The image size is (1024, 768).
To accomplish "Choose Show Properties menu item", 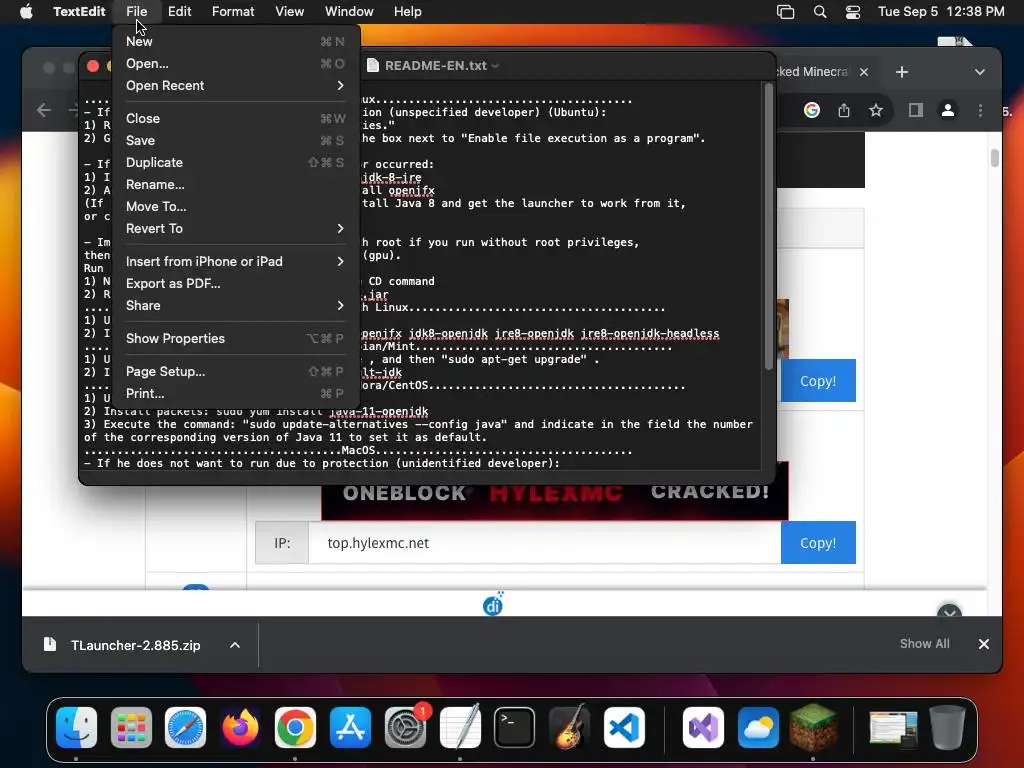I will pos(235,338).
